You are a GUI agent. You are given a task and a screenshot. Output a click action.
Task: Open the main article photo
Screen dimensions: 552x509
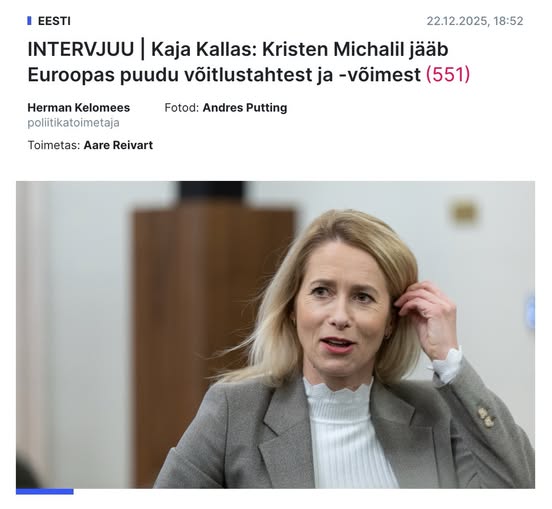pyautogui.click(x=275, y=335)
